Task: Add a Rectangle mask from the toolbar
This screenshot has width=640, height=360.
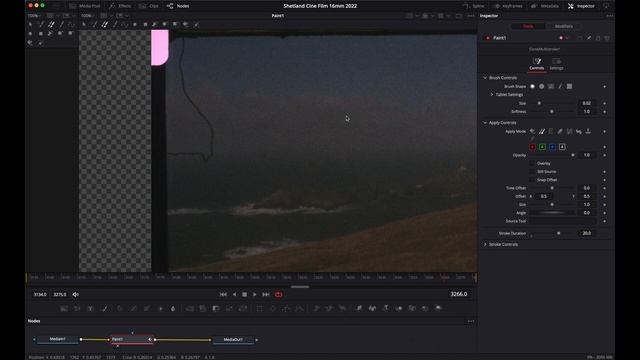Action: 260,309
